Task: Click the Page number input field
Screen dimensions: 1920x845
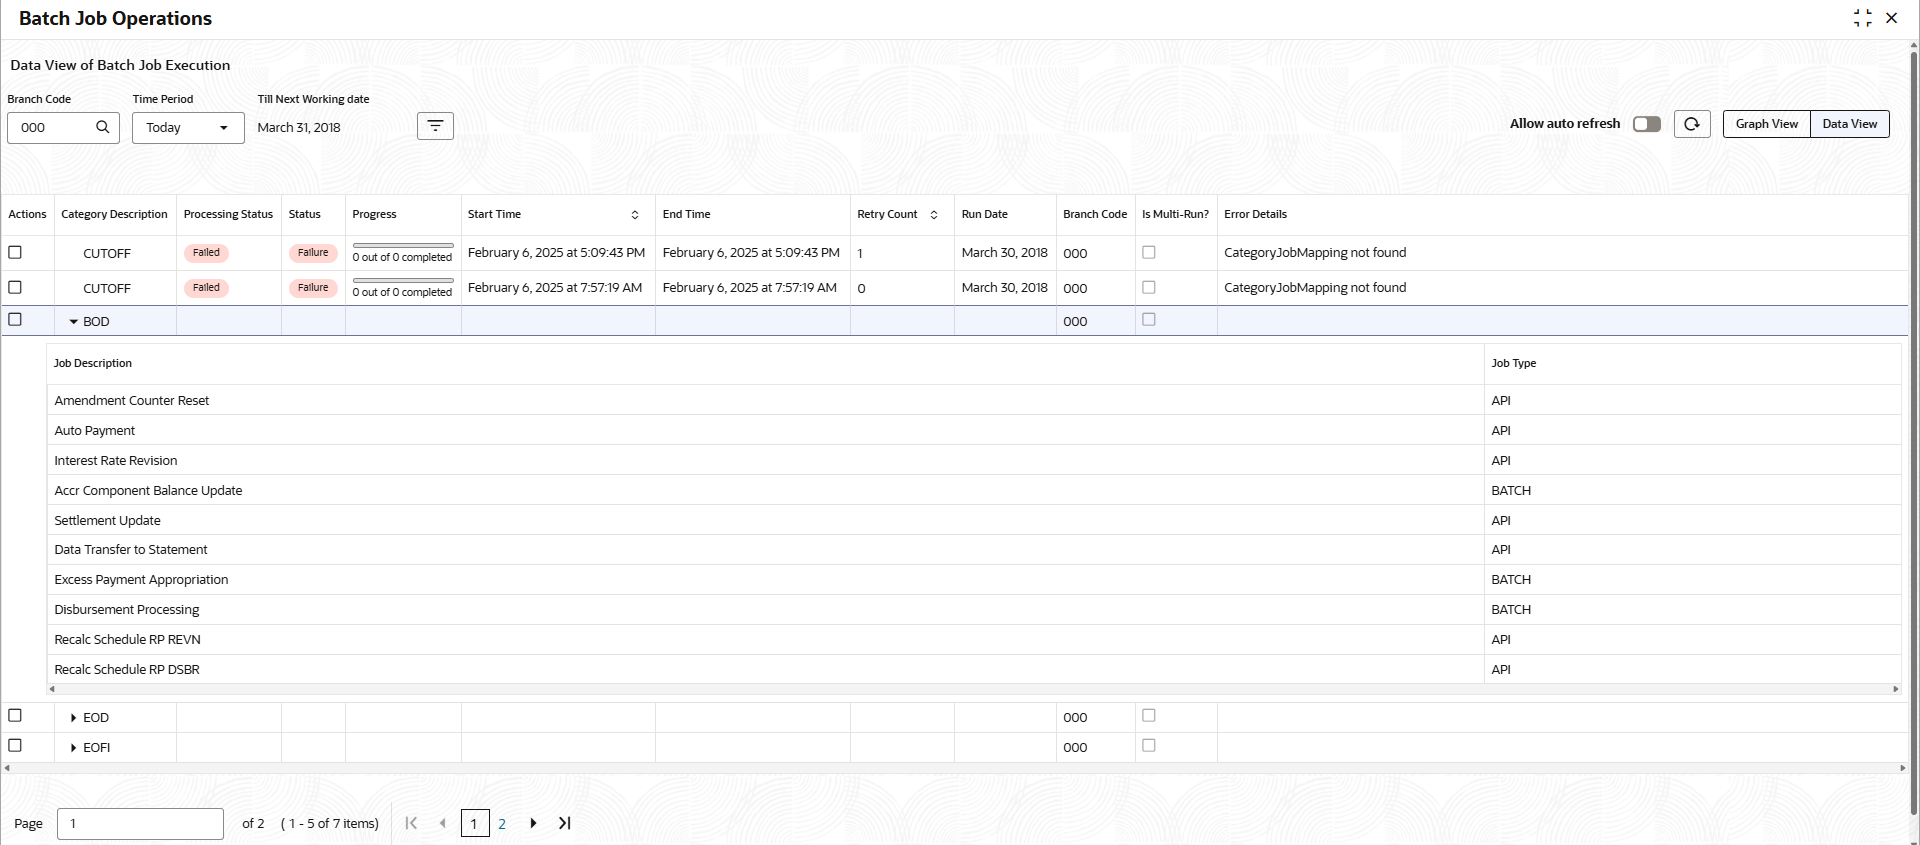Action: pos(140,824)
